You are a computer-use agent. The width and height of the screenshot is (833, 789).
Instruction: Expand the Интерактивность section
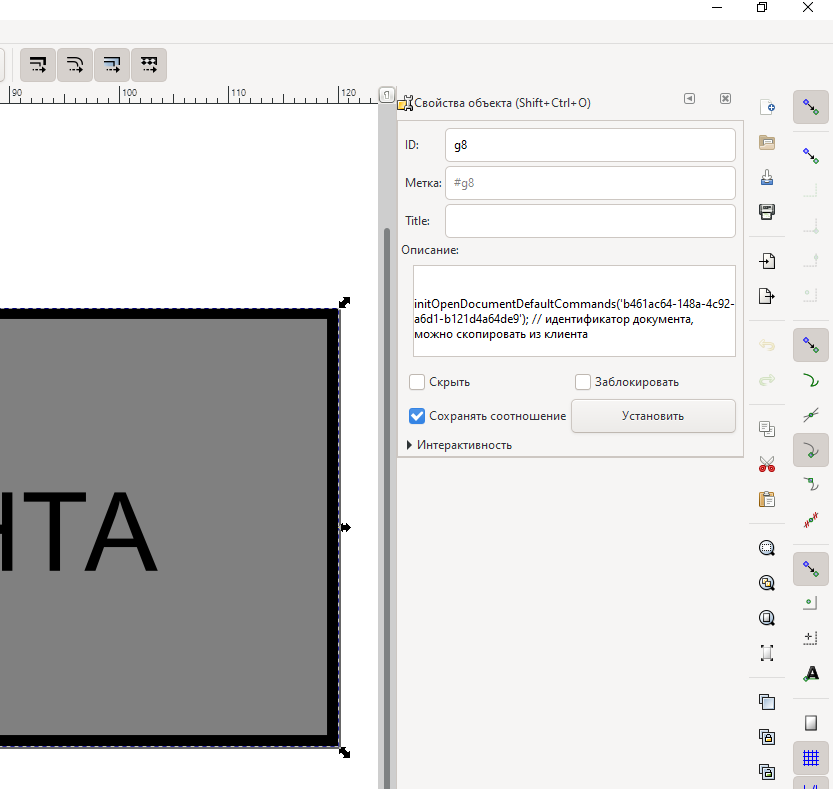pyautogui.click(x=410, y=445)
